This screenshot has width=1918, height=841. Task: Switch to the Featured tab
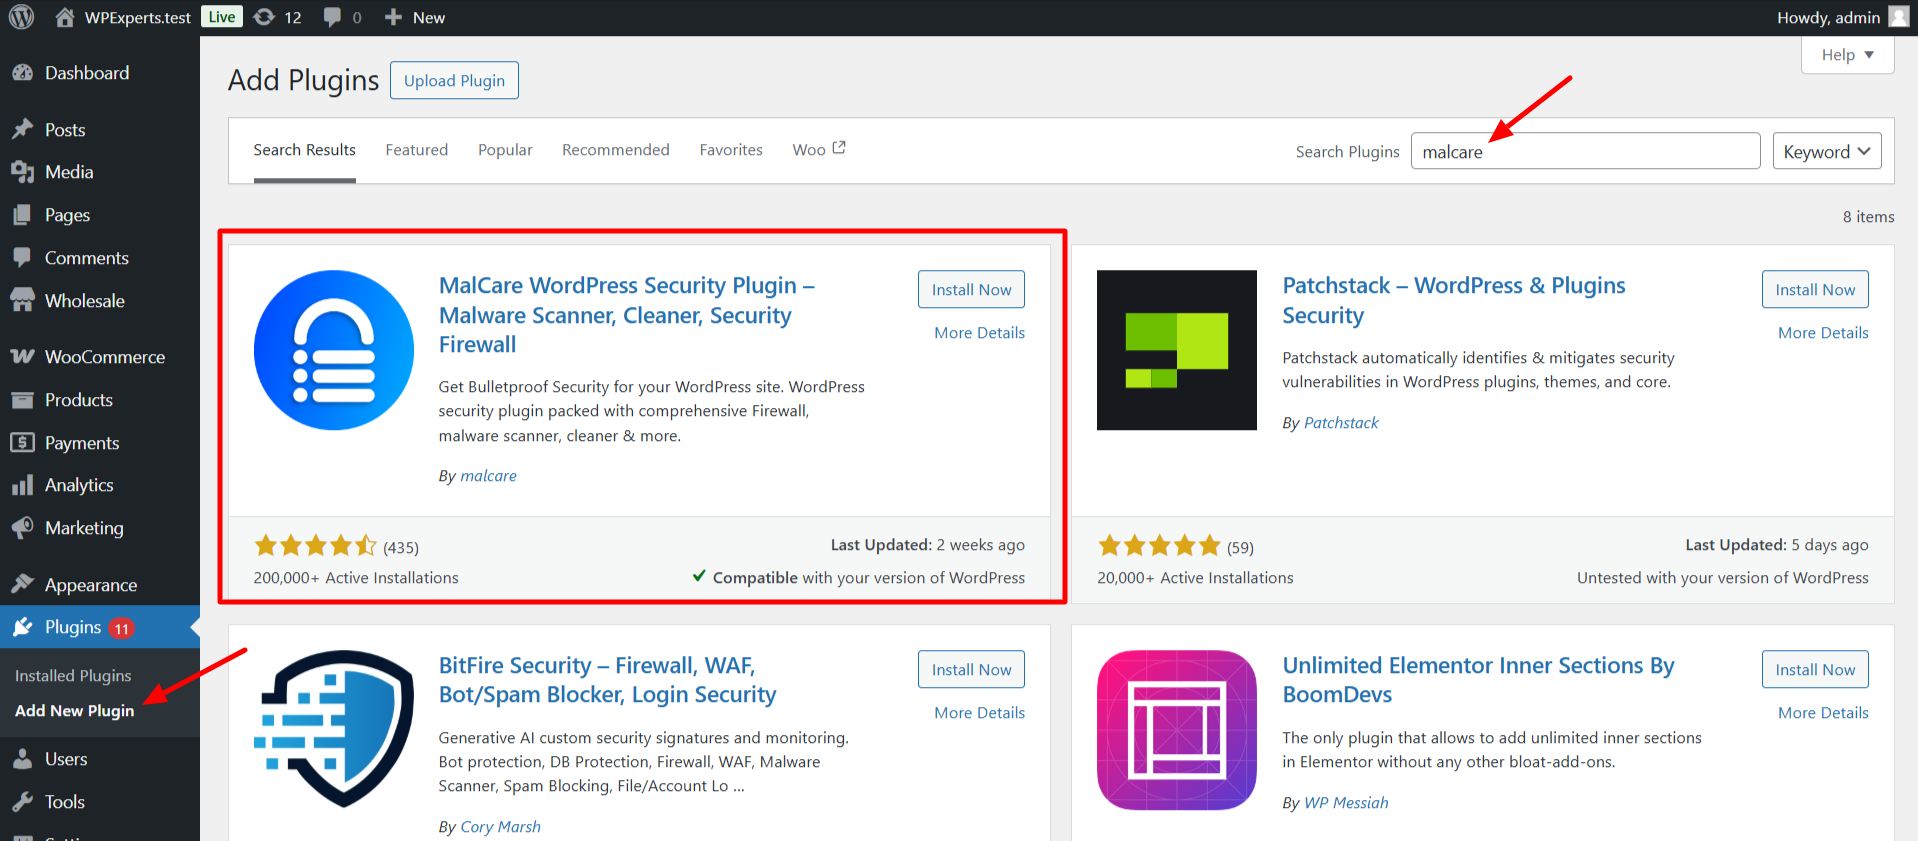(416, 150)
